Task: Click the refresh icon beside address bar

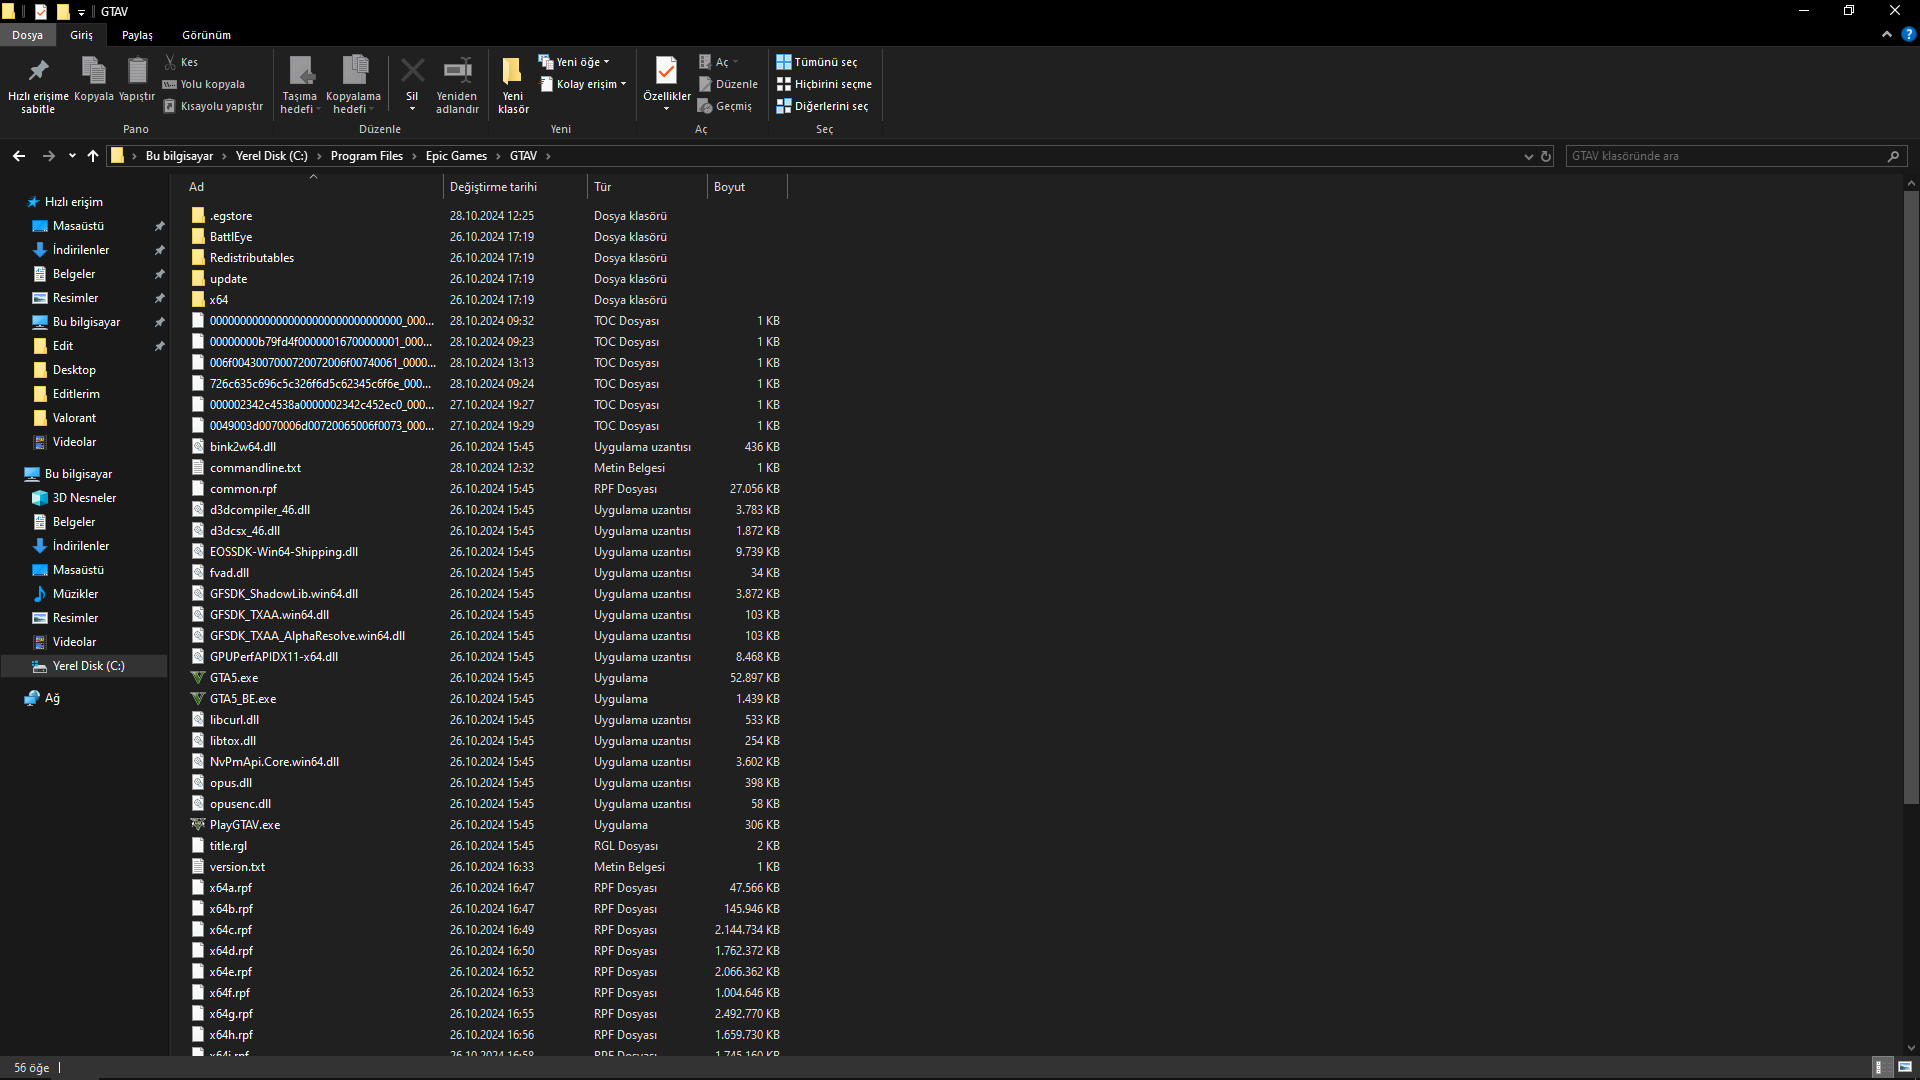Action: click(x=1546, y=156)
